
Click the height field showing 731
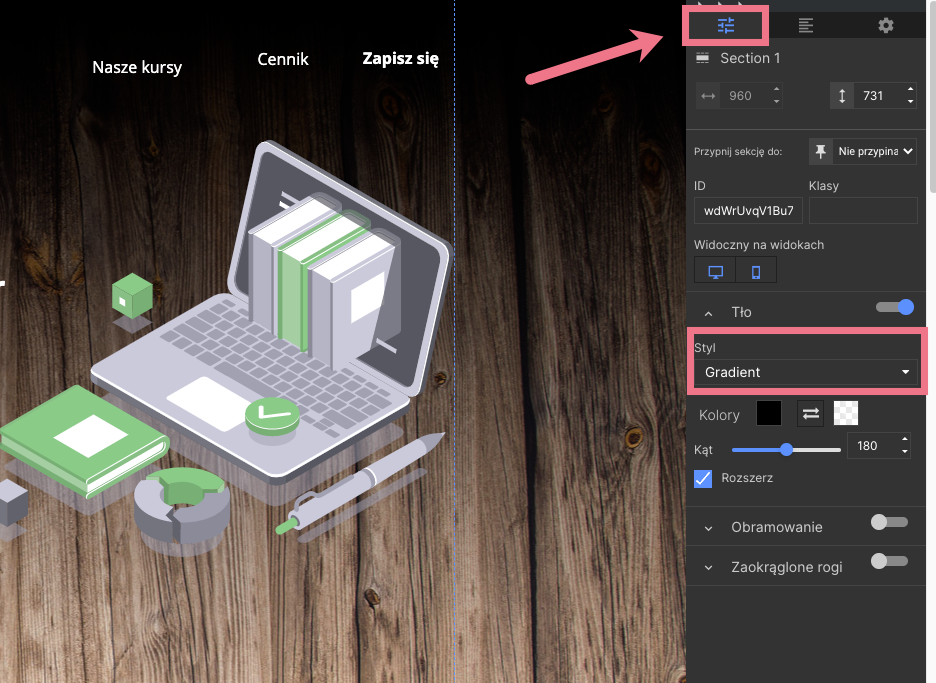tap(879, 96)
